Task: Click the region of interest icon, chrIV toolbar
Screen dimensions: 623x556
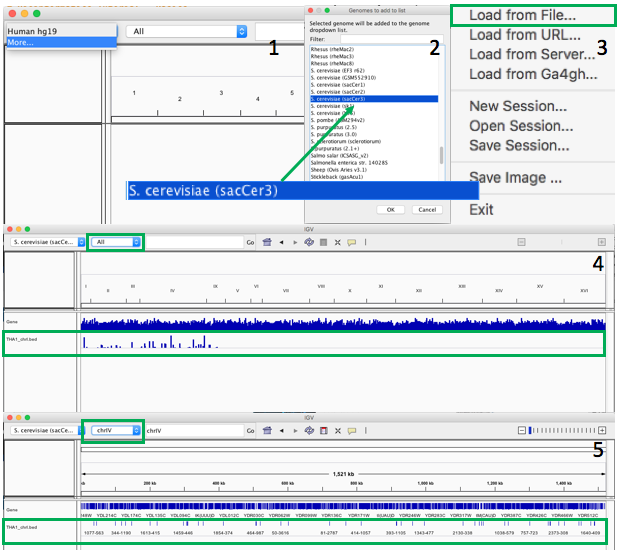Action: (322, 431)
